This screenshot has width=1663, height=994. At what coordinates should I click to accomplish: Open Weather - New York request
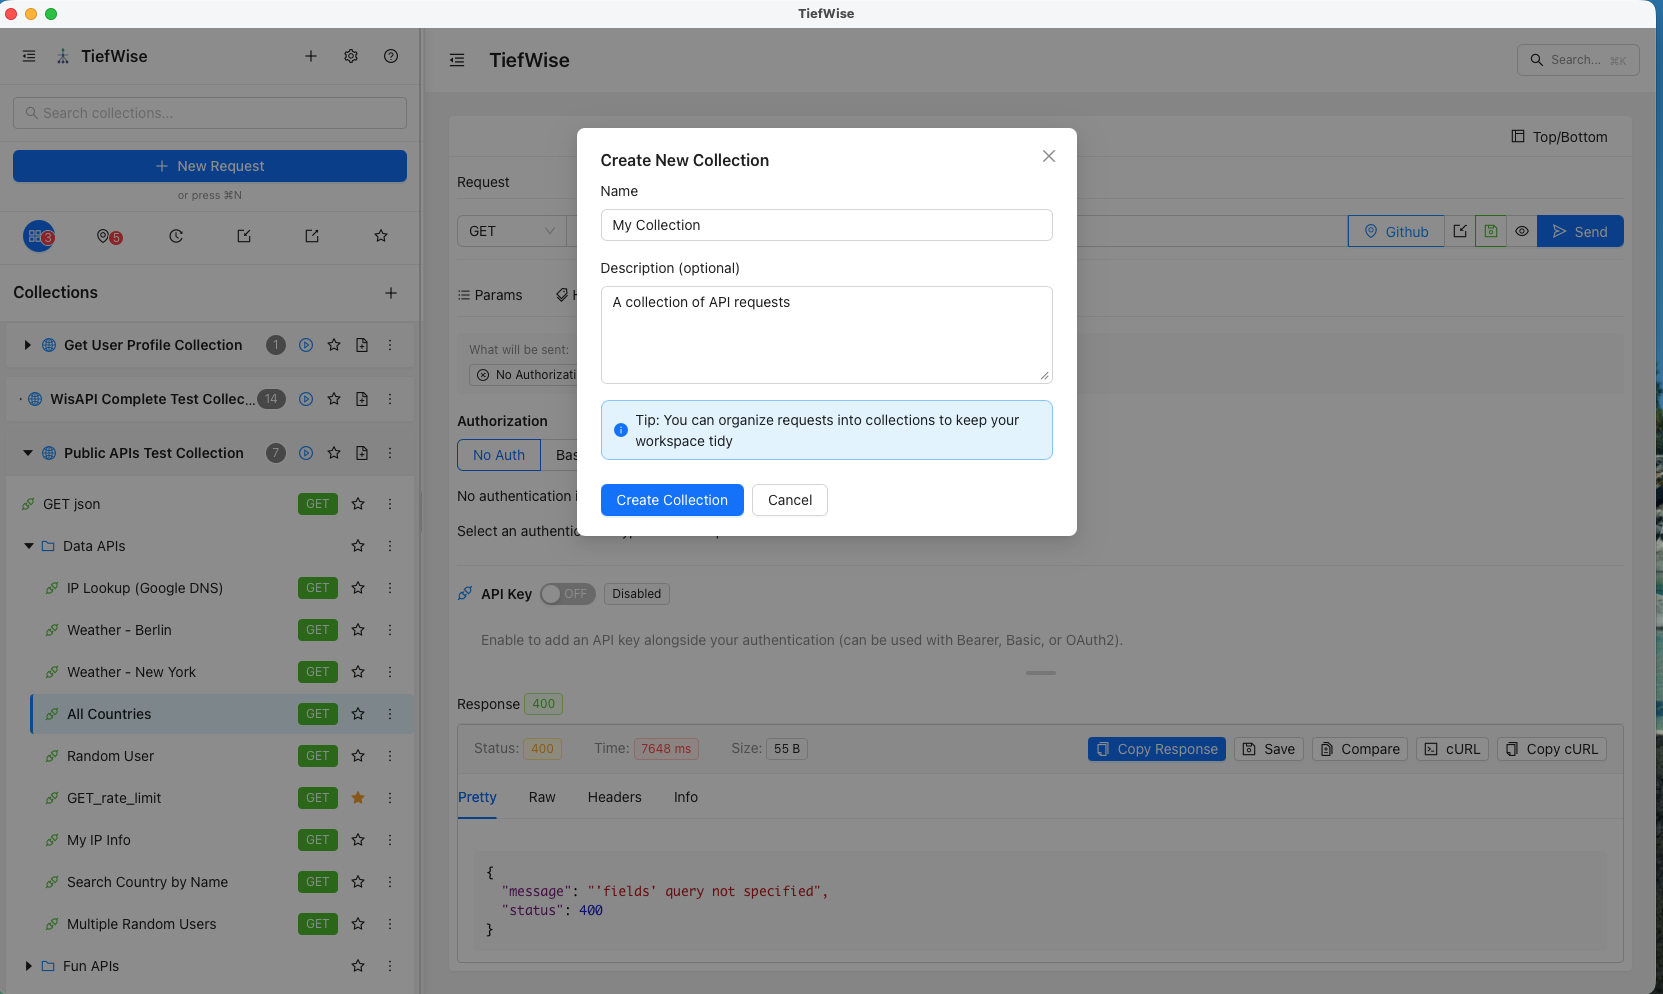click(131, 672)
